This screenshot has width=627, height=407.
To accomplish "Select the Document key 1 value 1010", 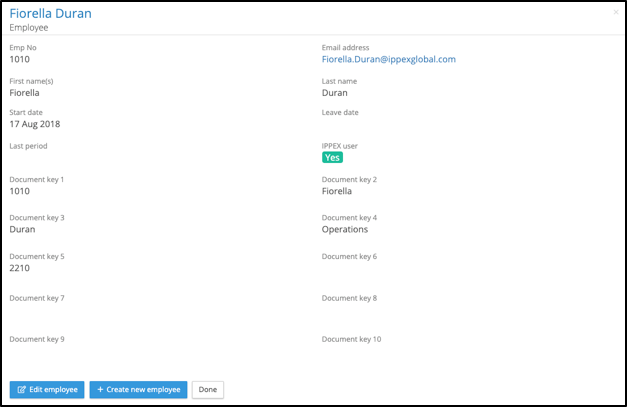I will coord(20,191).
